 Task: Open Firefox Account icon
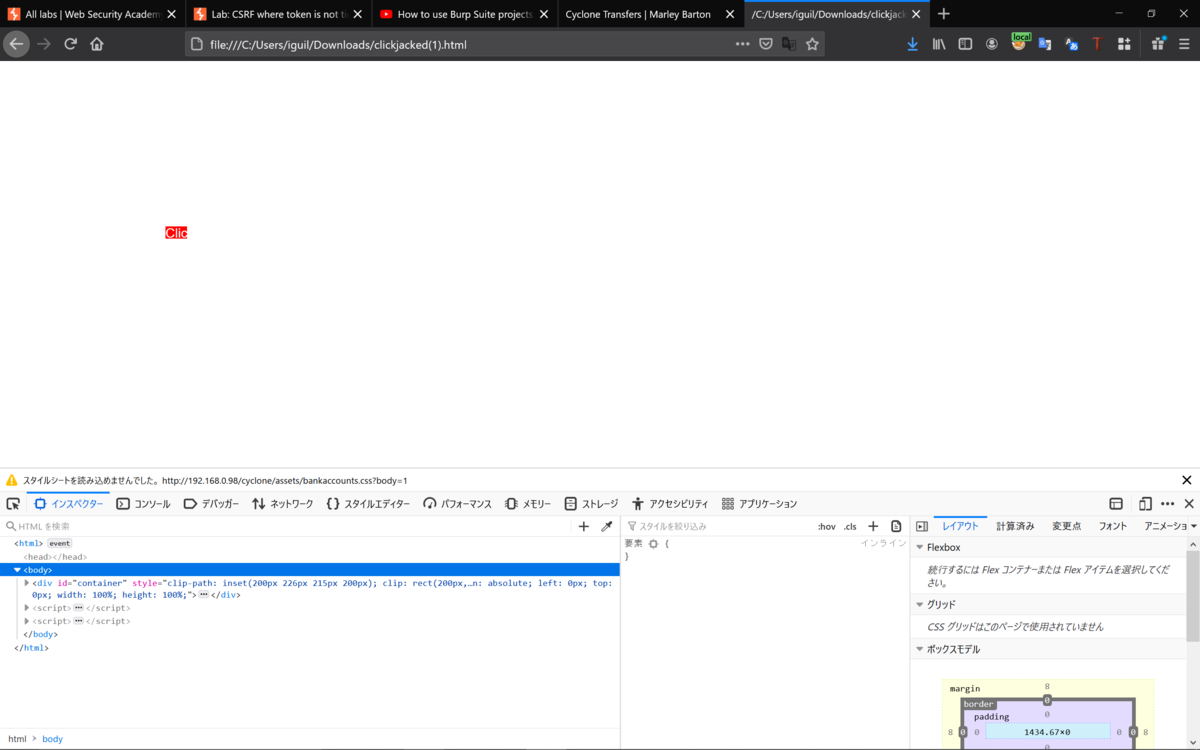[x=992, y=44]
